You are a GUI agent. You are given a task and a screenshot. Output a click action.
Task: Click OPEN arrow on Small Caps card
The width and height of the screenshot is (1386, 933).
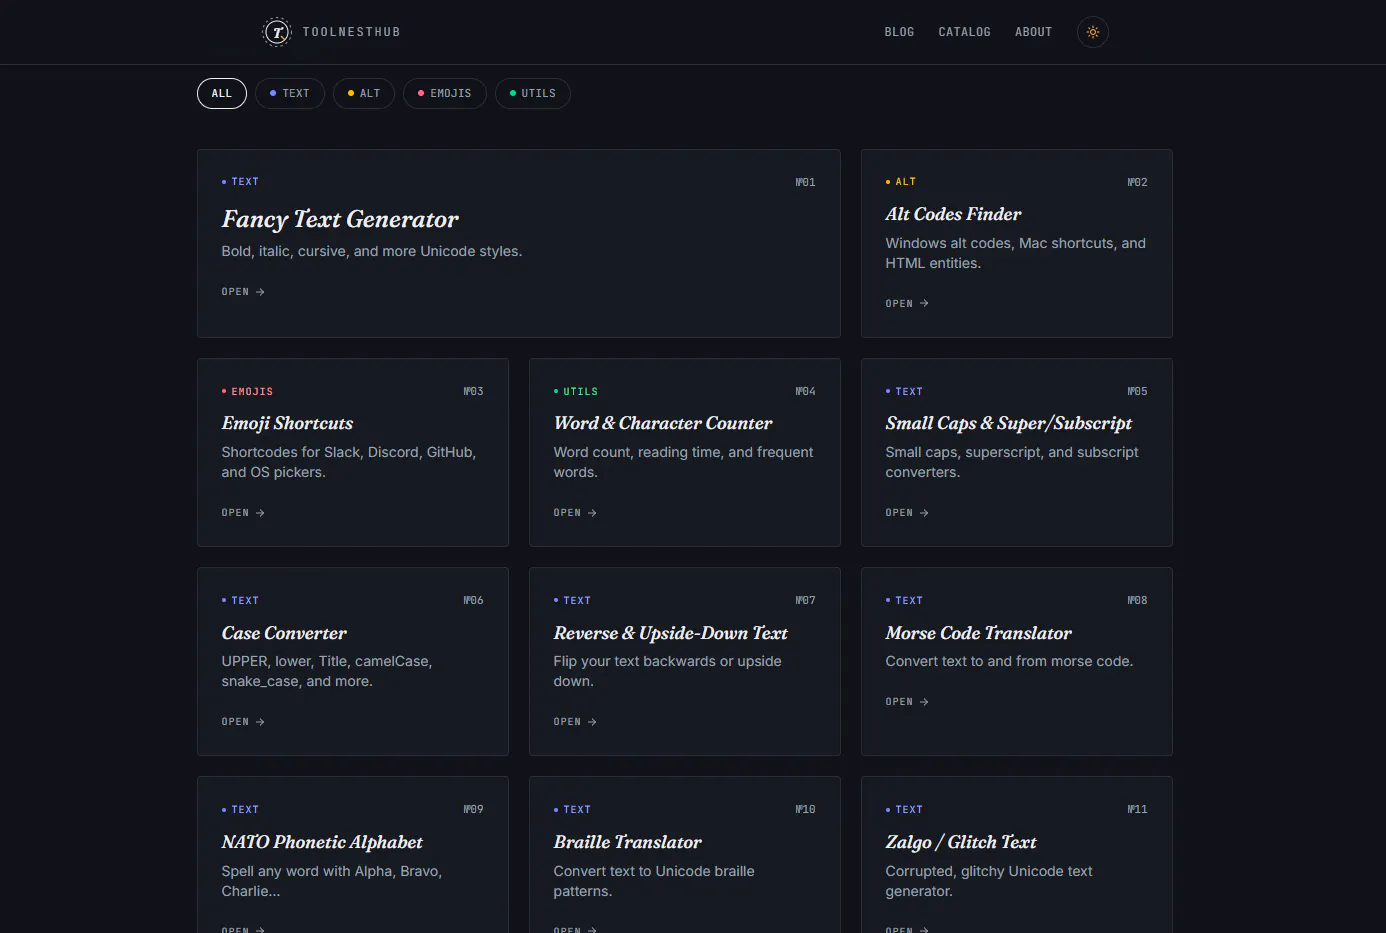pos(907,513)
